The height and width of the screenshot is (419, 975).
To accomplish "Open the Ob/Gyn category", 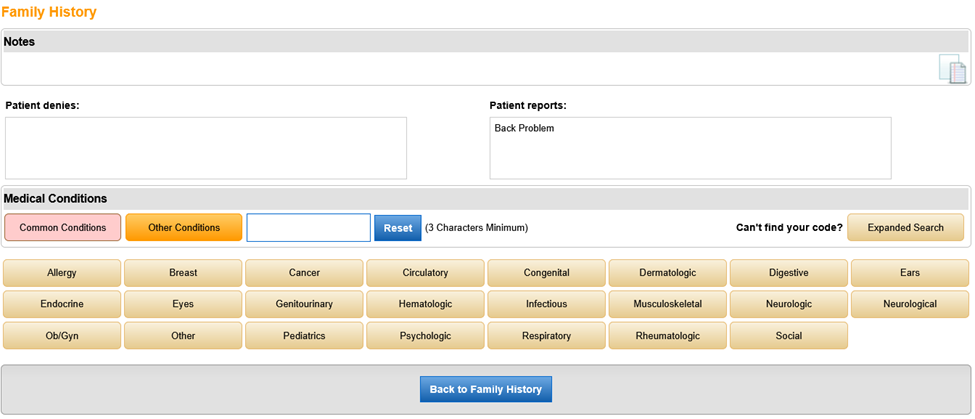I will point(62,336).
